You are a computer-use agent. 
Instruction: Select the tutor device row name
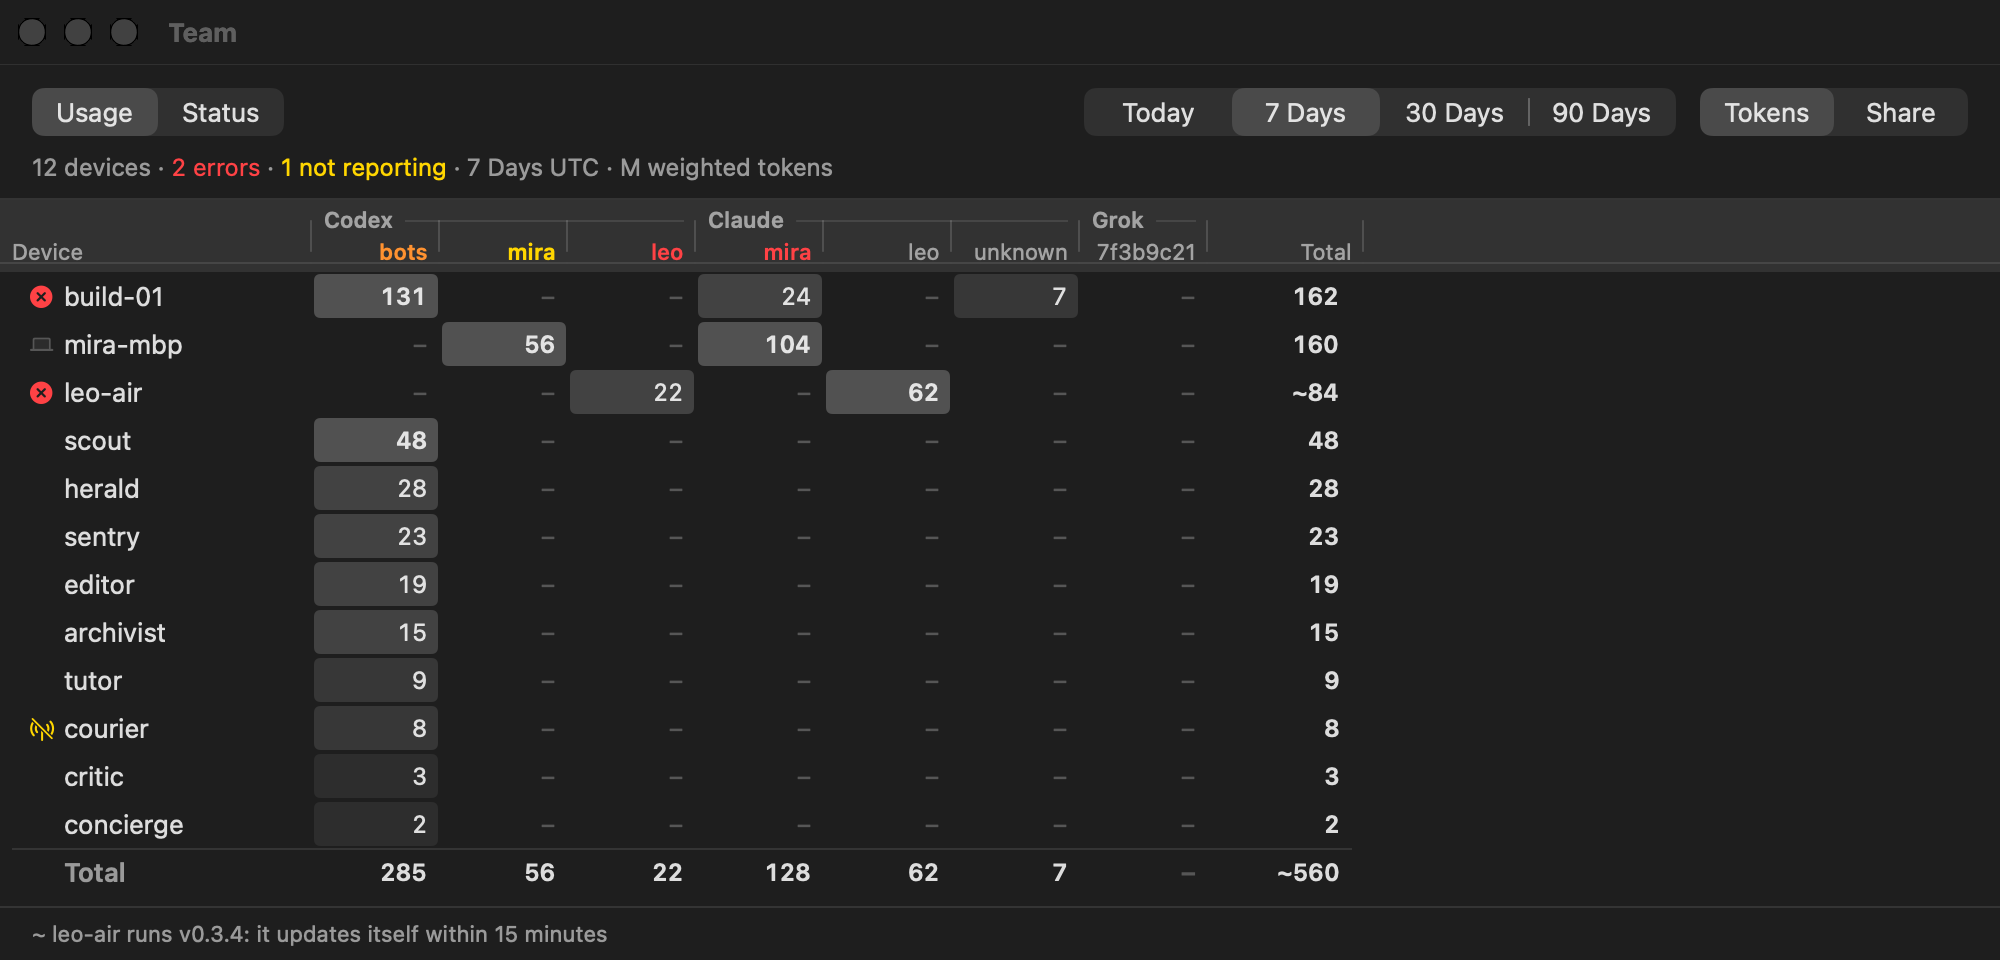tap(93, 681)
